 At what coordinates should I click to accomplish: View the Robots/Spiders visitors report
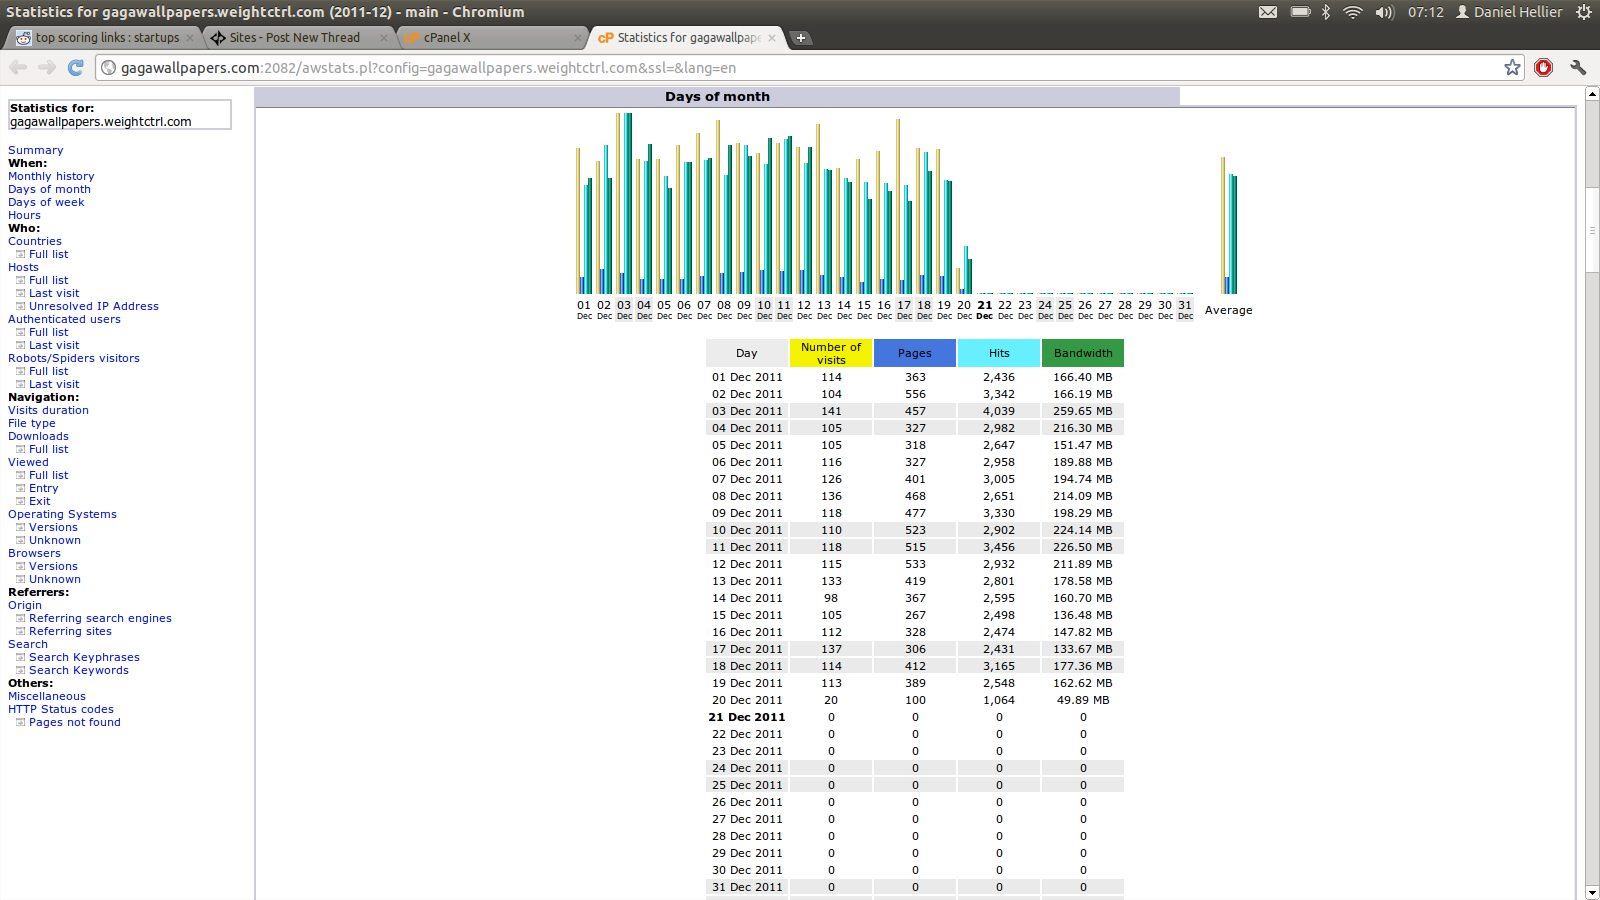pyautogui.click(x=74, y=358)
